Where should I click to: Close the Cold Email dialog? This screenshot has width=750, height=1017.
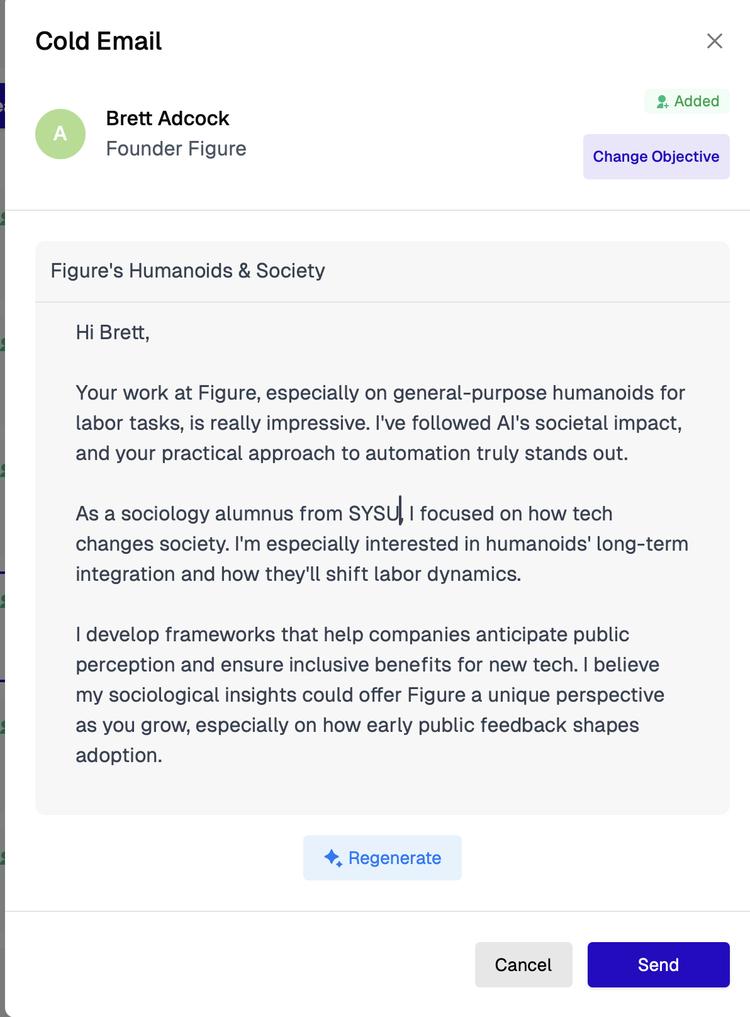click(x=714, y=41)
